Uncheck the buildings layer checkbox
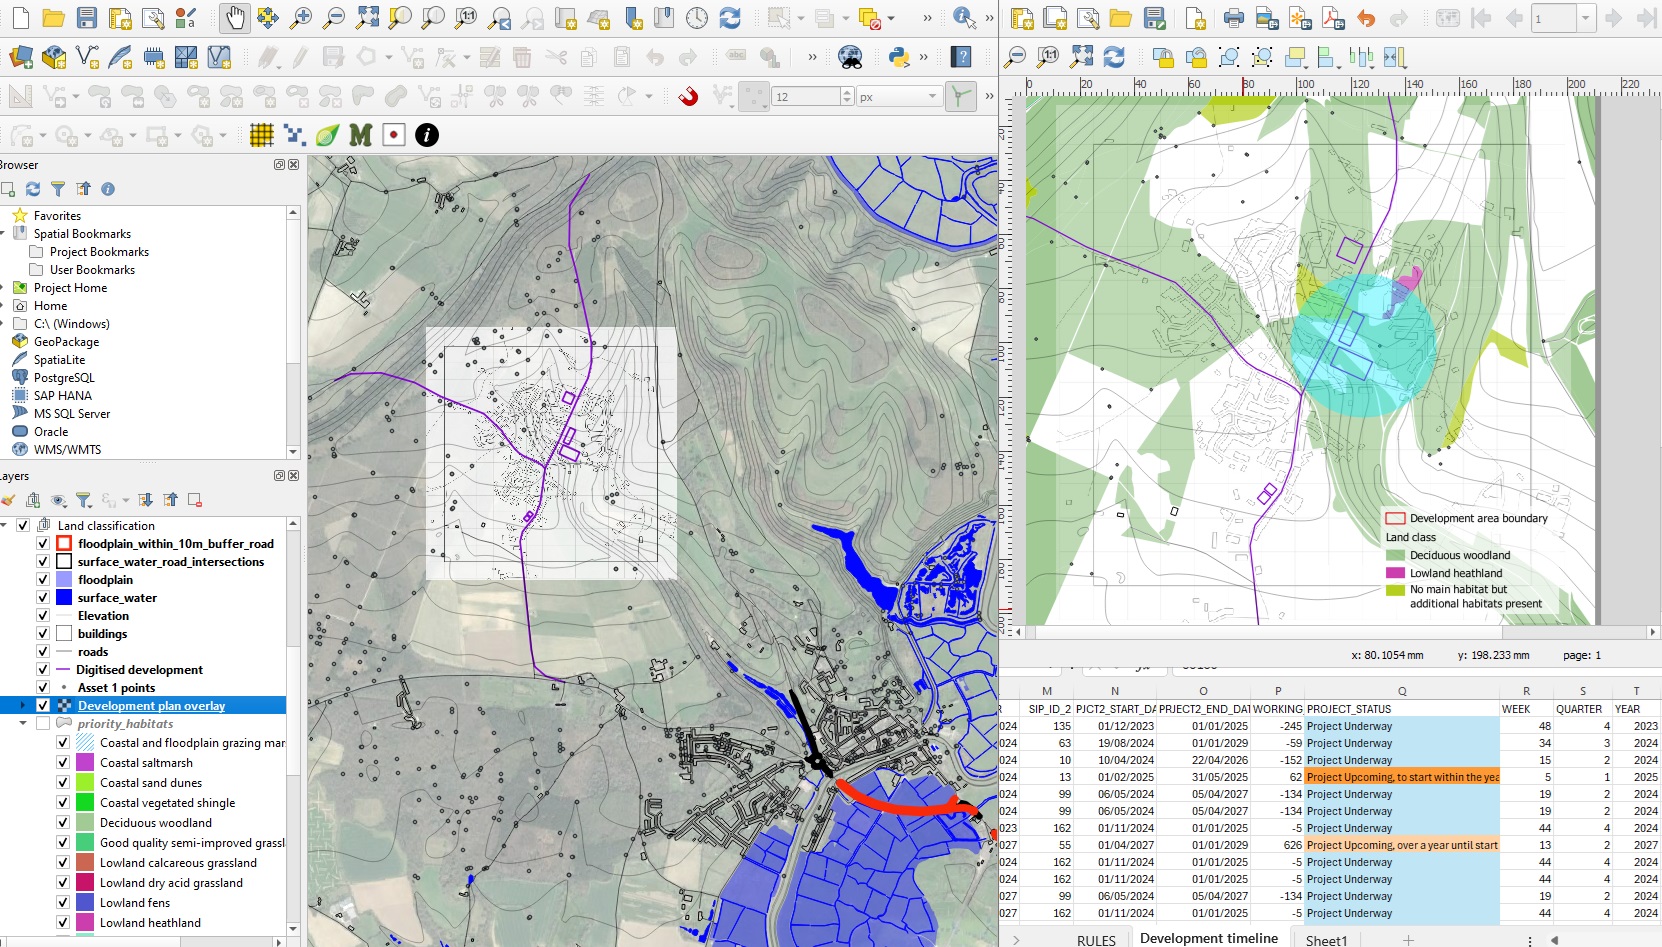 point(43,634)
